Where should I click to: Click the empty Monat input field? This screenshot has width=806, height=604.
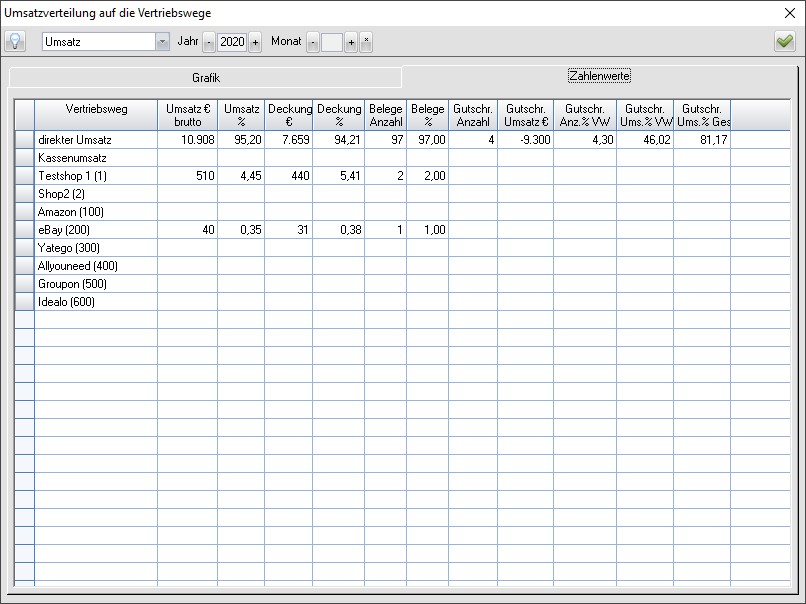click(x=332, y=42)
